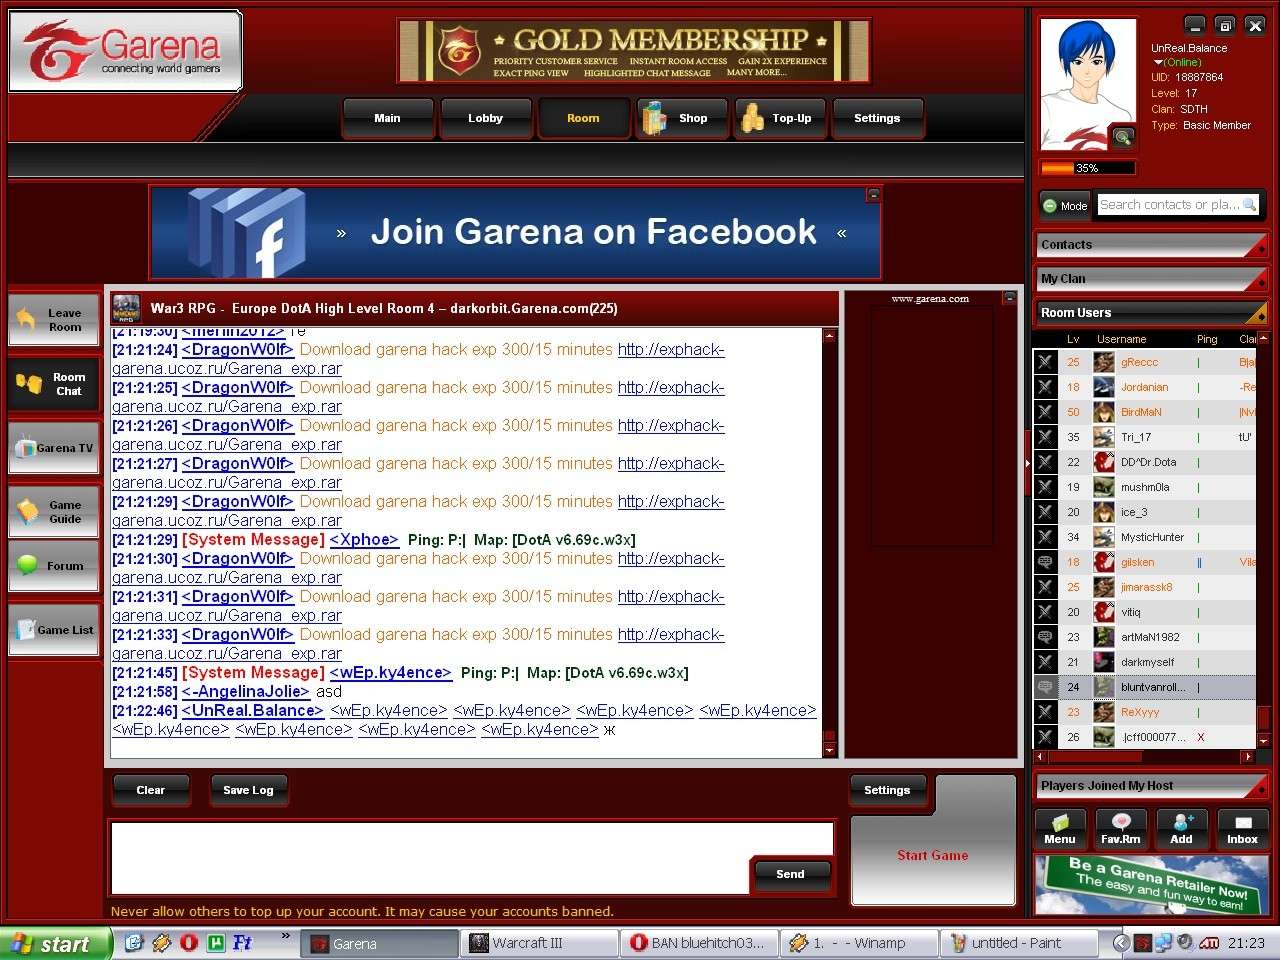1280x960 pixels.
Task: Click the Leave Room arrow icon
Action: coord(27,319)
